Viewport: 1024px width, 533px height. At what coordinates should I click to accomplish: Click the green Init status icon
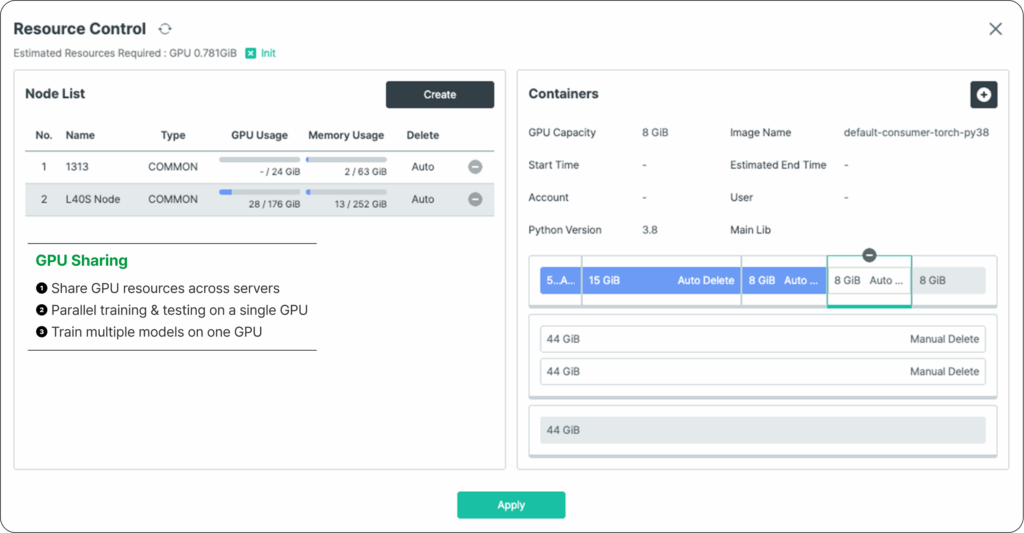[x=251, y=53]
